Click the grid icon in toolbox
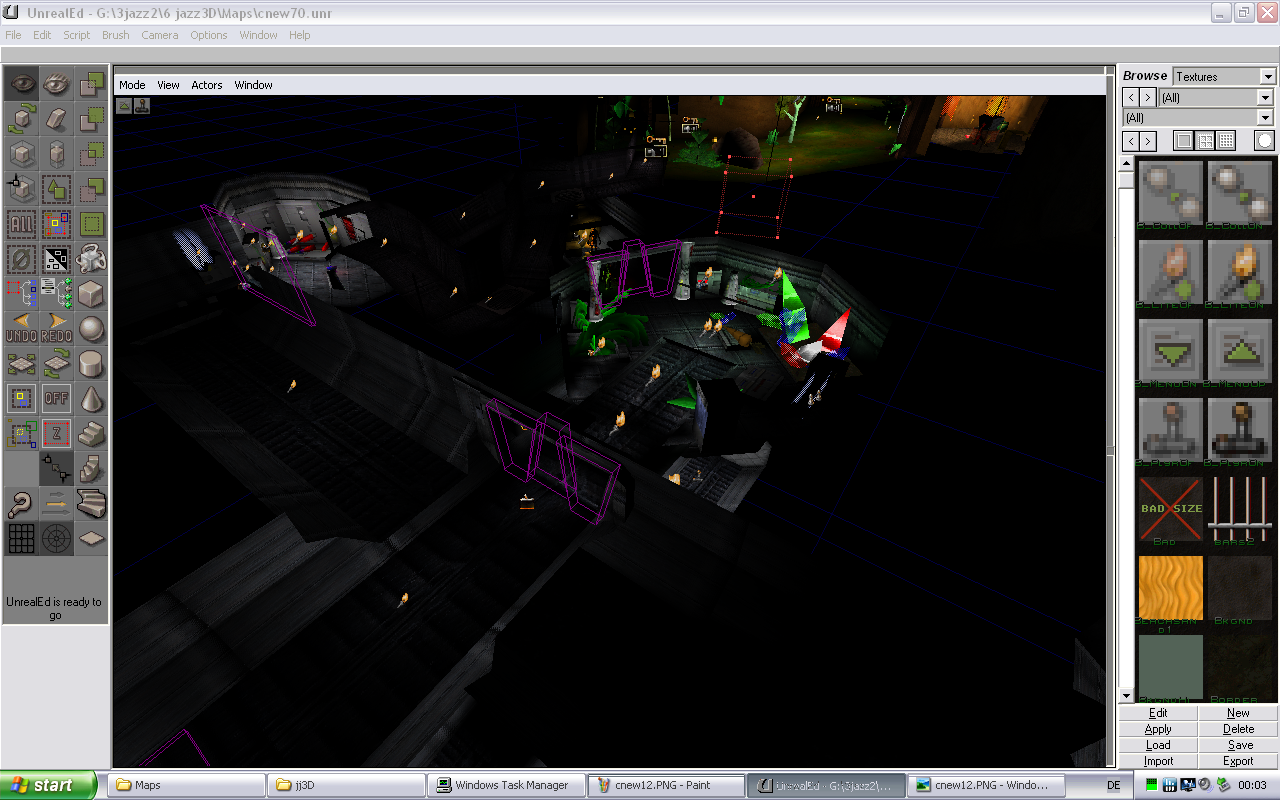 pos(22,539)
